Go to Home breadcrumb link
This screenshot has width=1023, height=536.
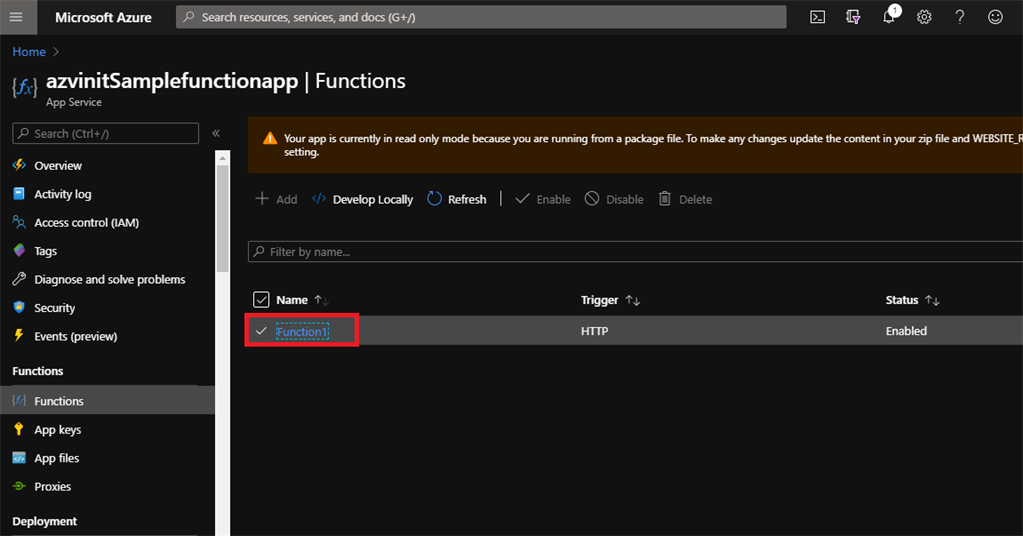click(29, 52)
